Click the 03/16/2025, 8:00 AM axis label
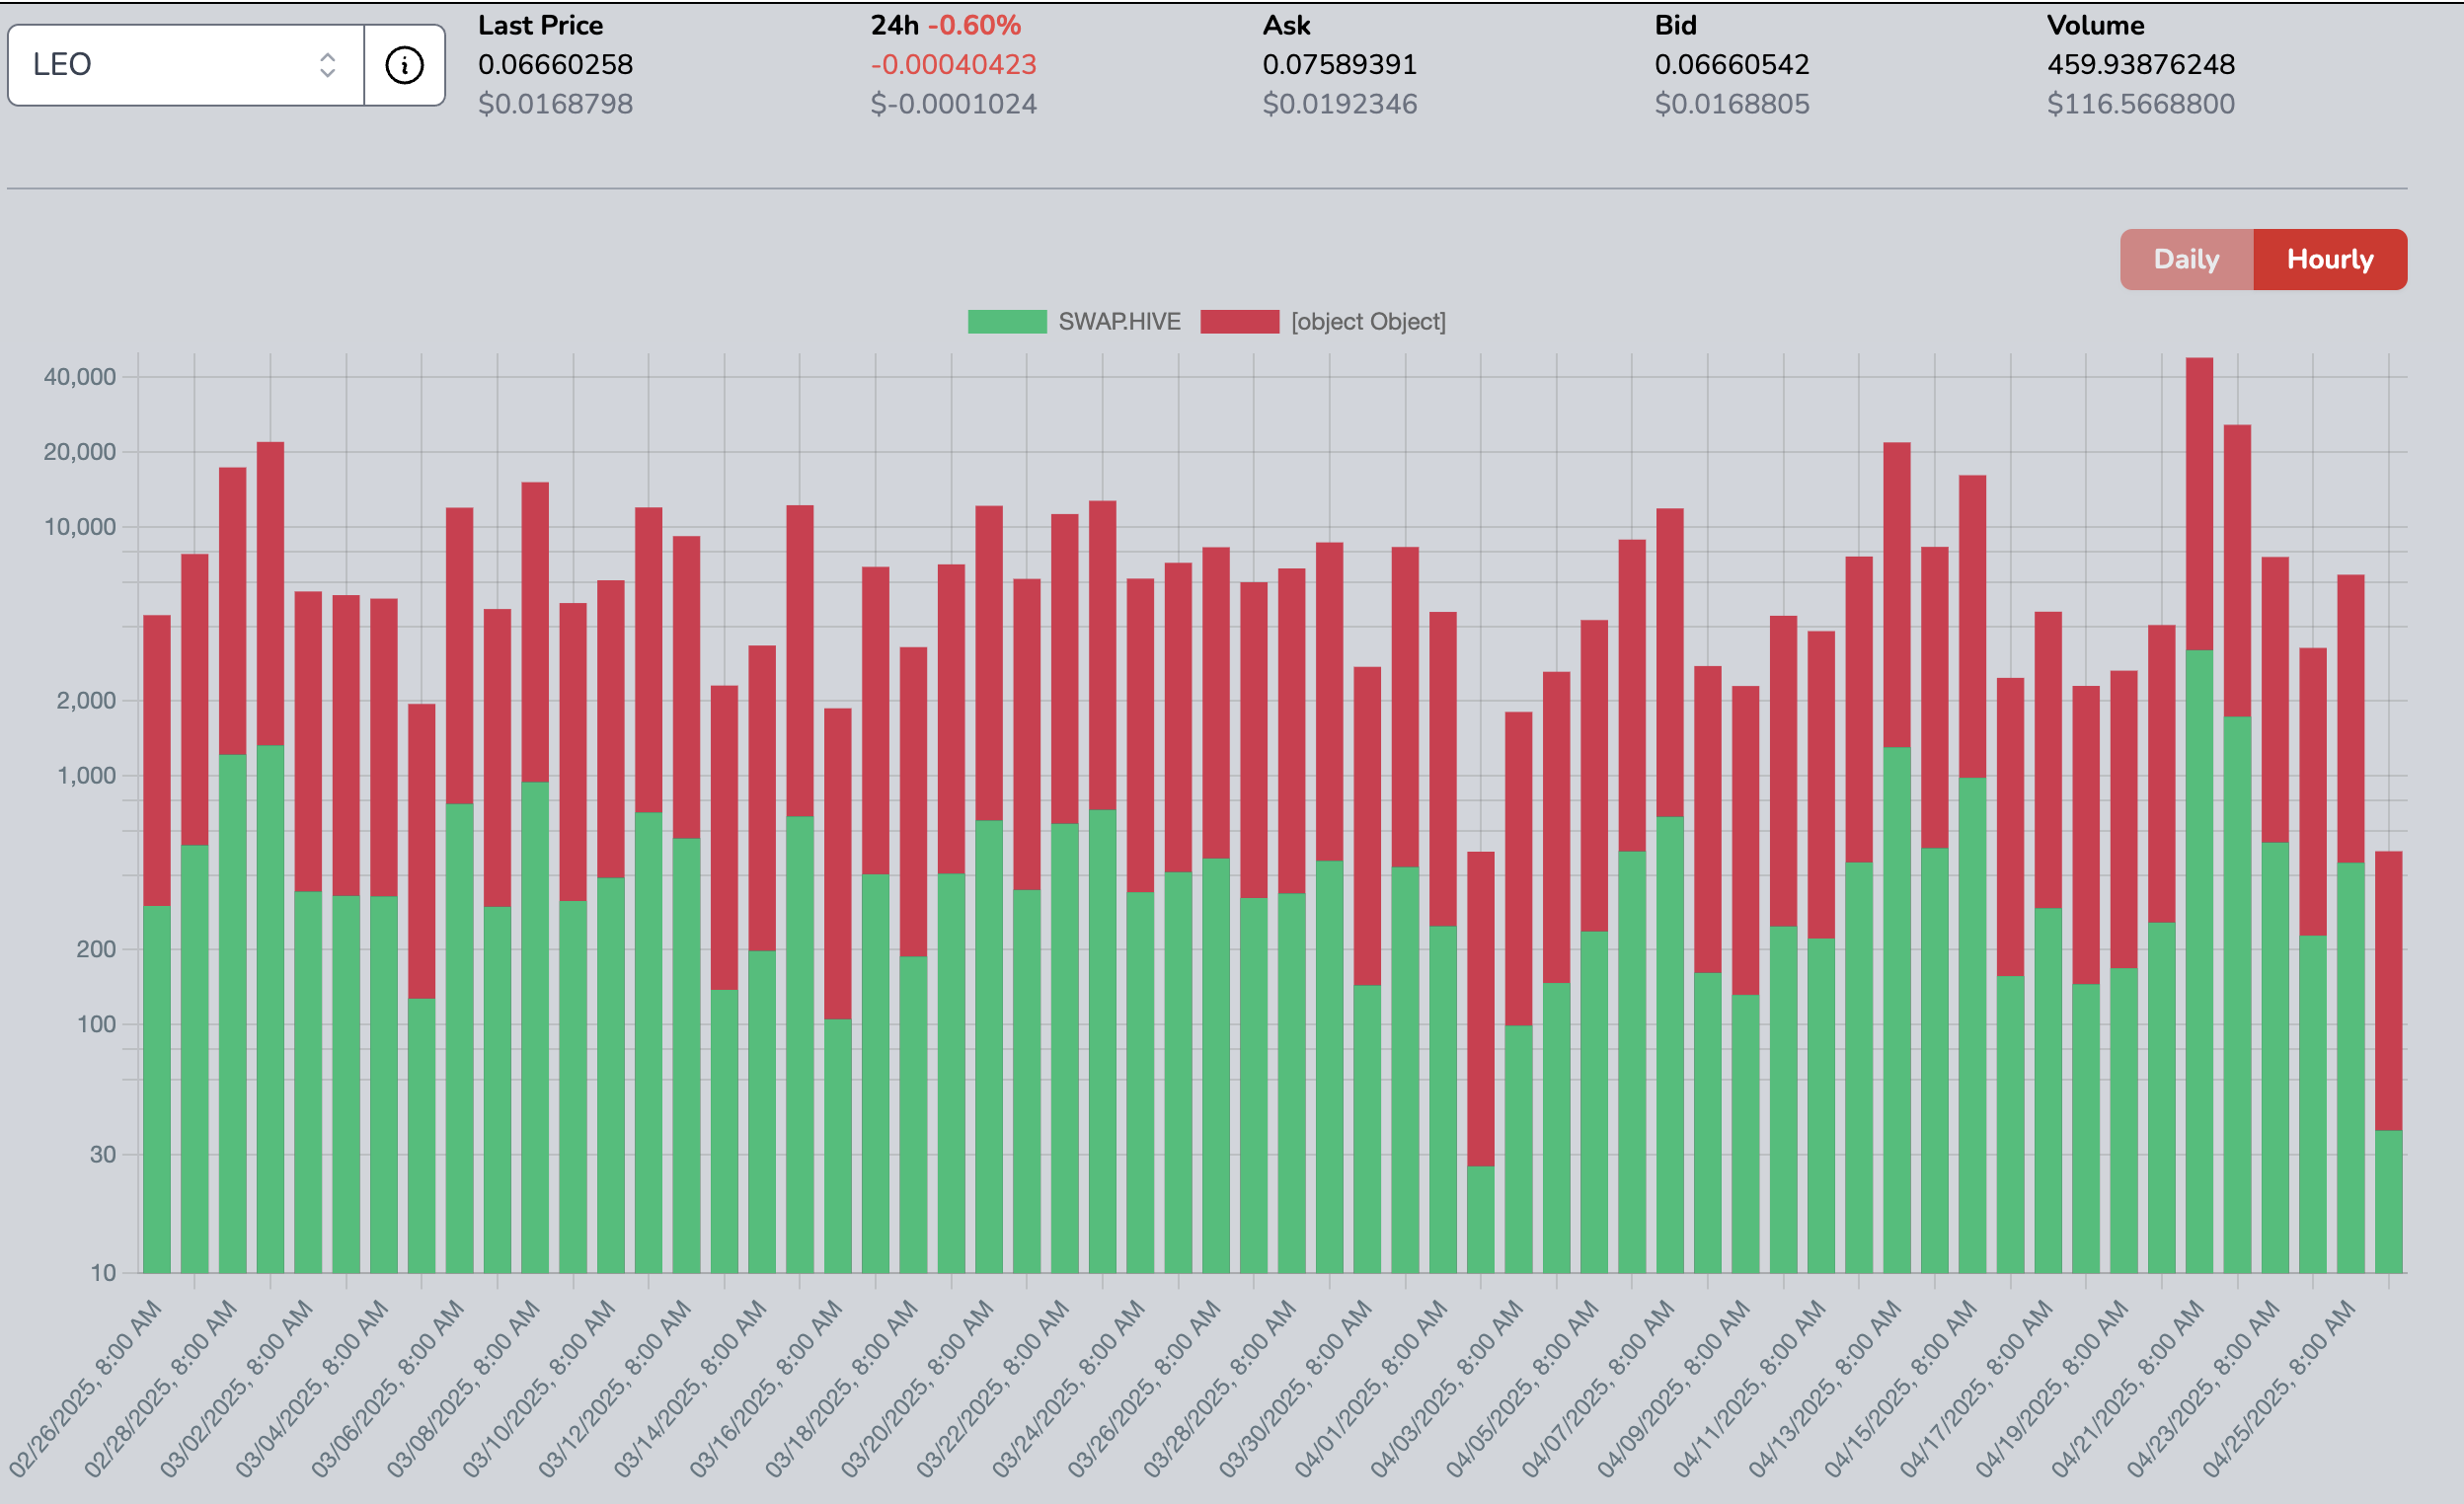 pos(766,1388)
